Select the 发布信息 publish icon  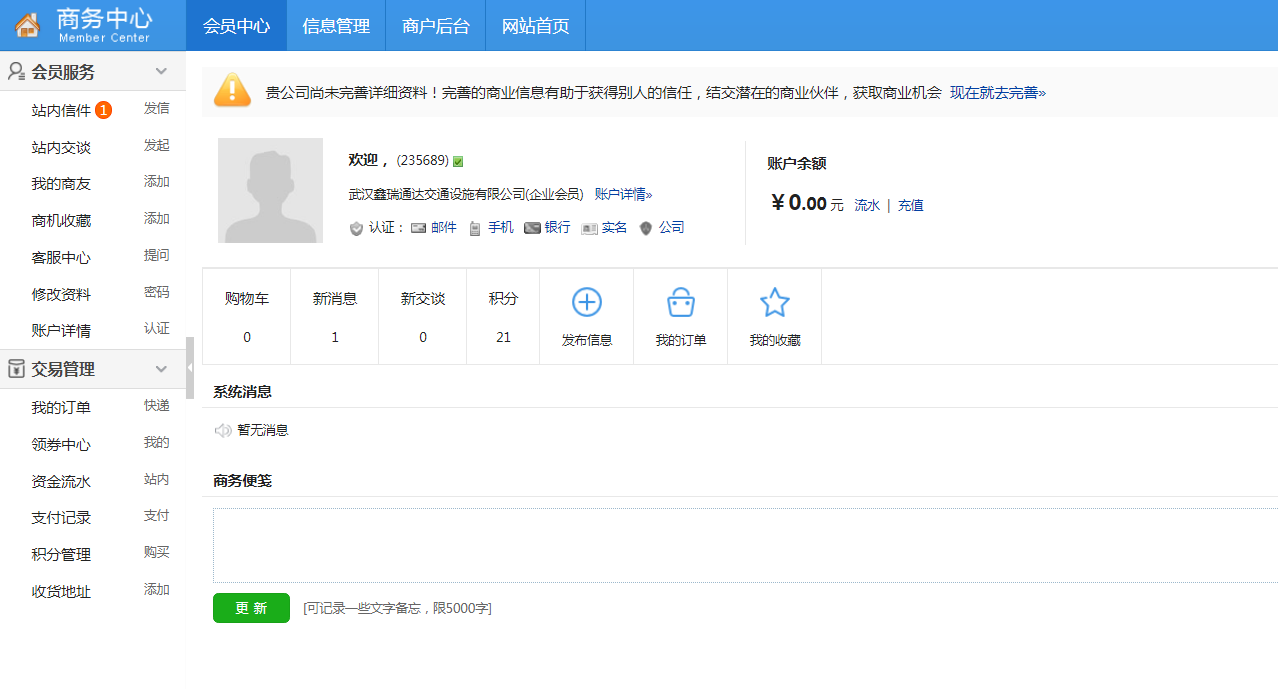point(586,302)
